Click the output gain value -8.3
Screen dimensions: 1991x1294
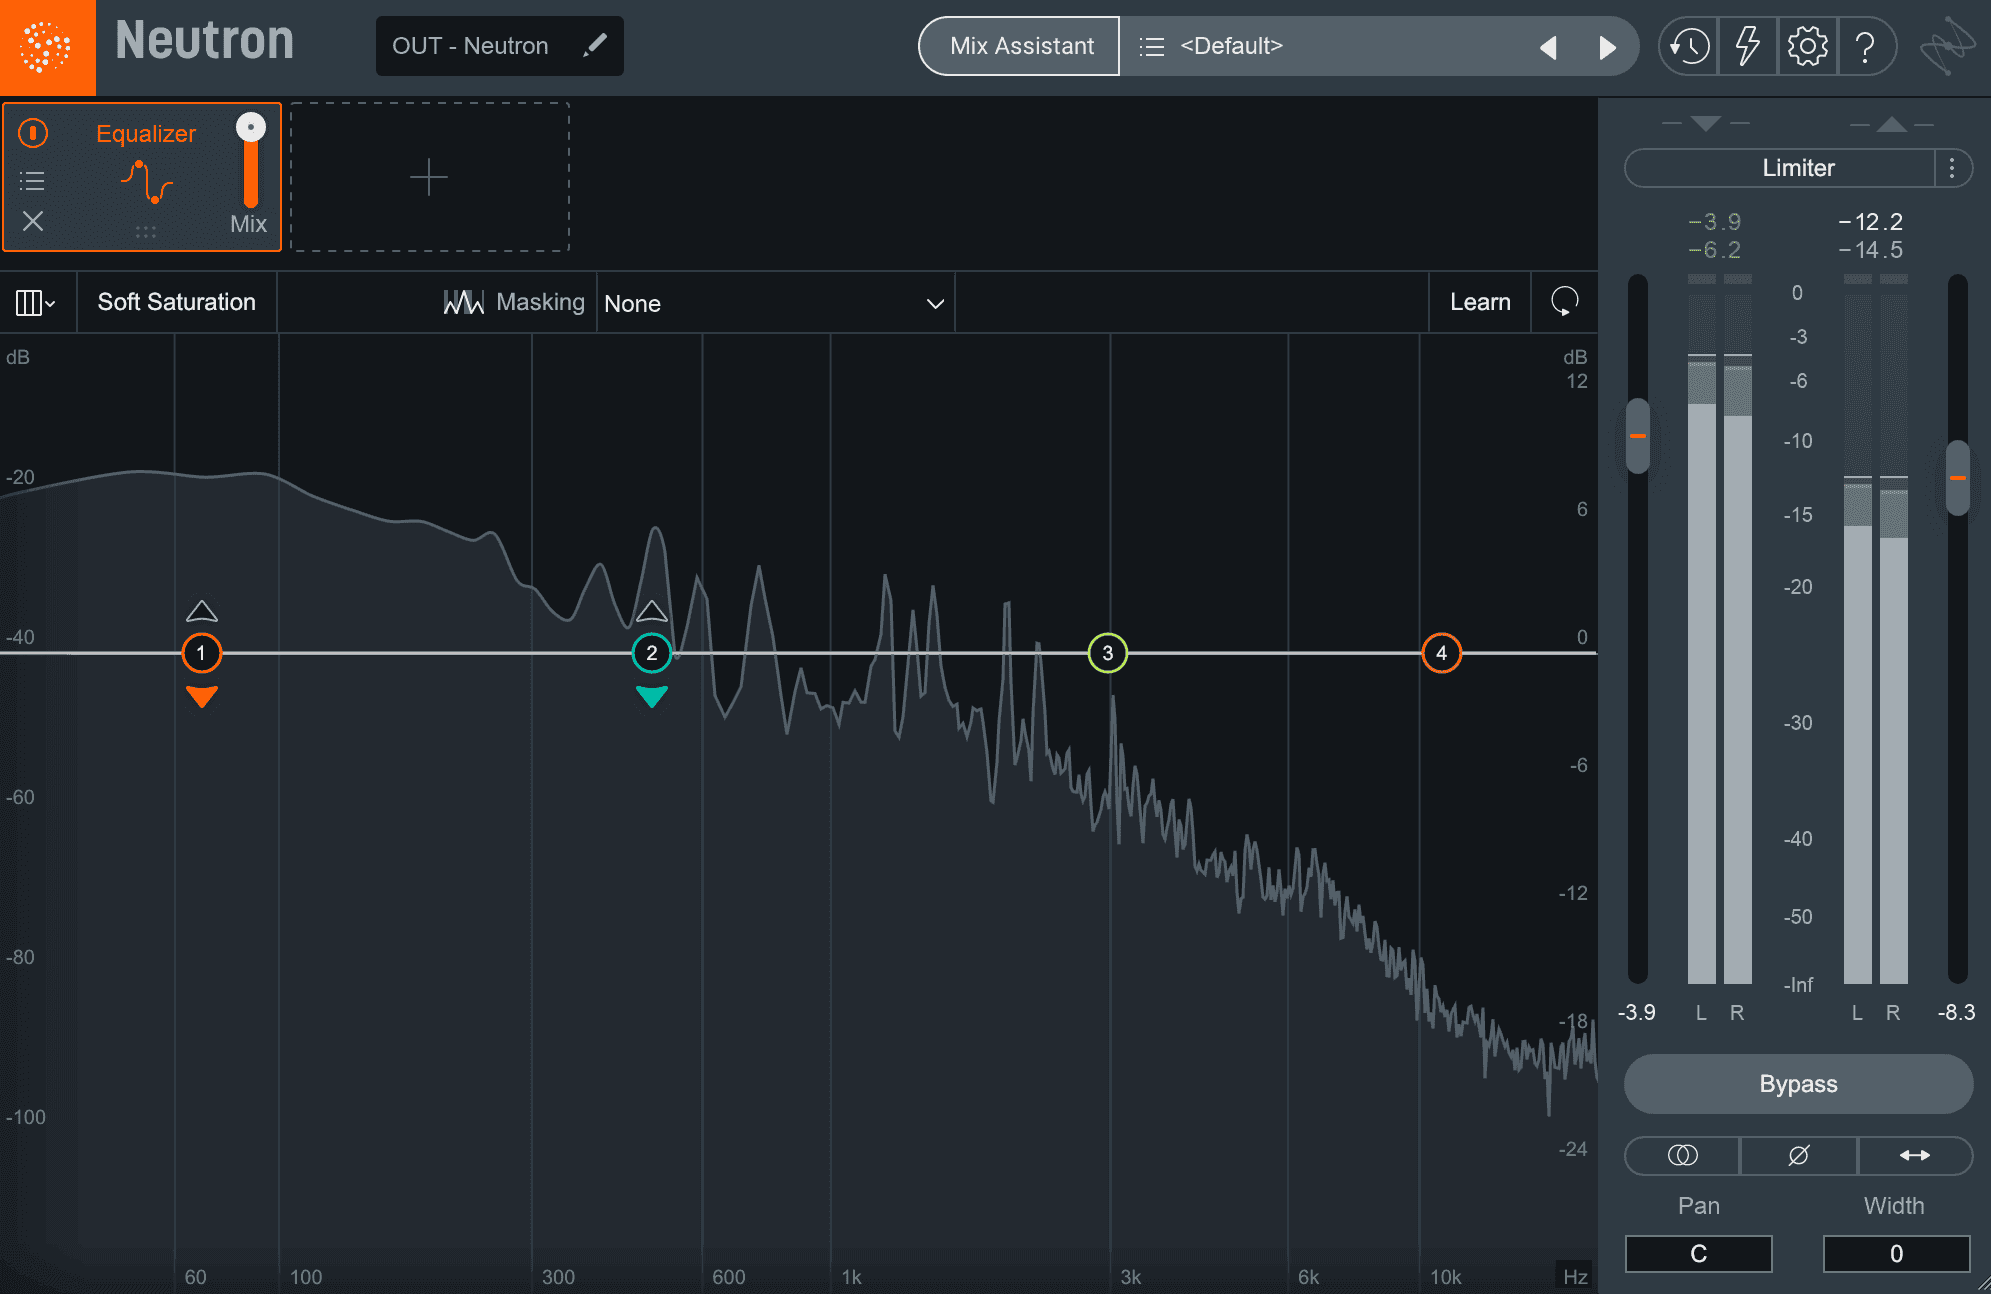coord(1957,1012)
